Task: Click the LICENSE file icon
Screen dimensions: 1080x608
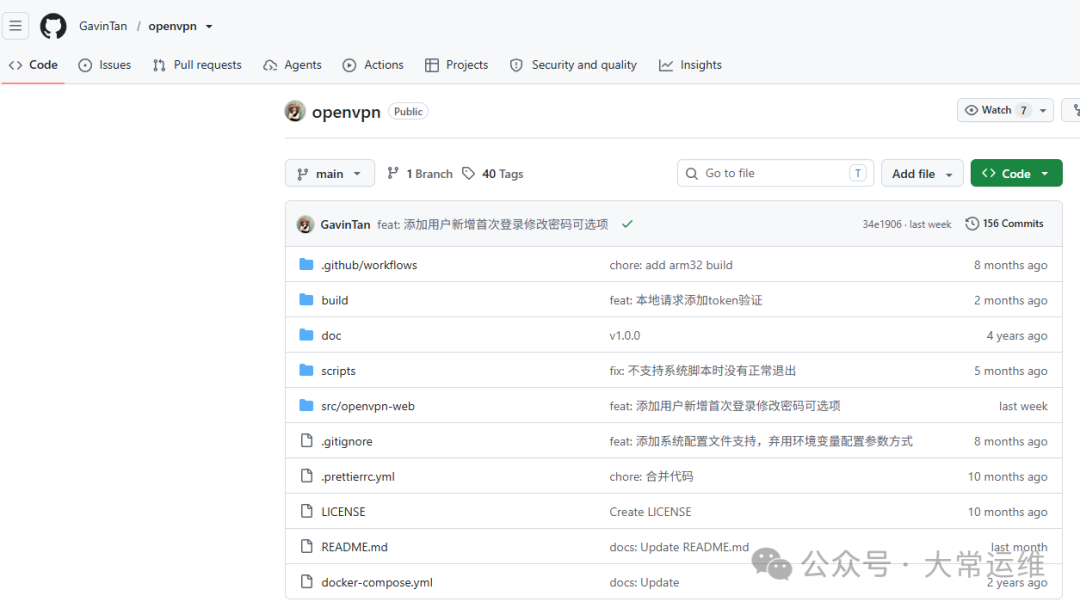Action: coord(307,511)
